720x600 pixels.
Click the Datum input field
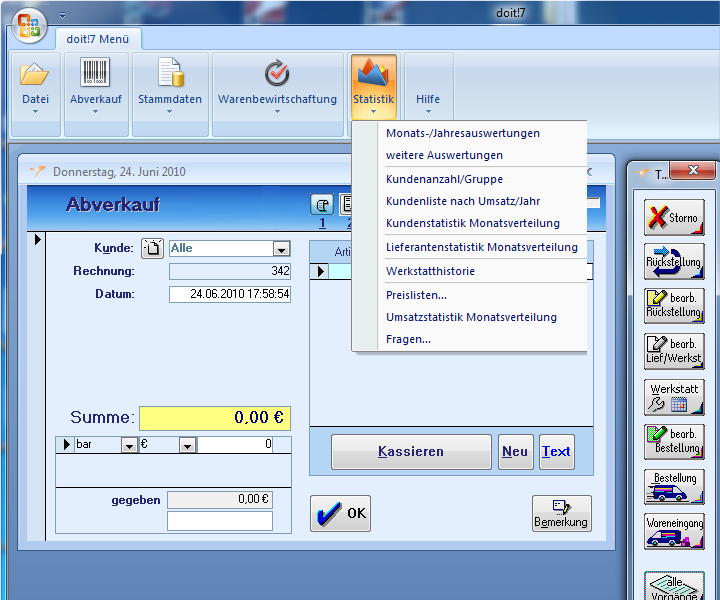[x=230, y=294]
